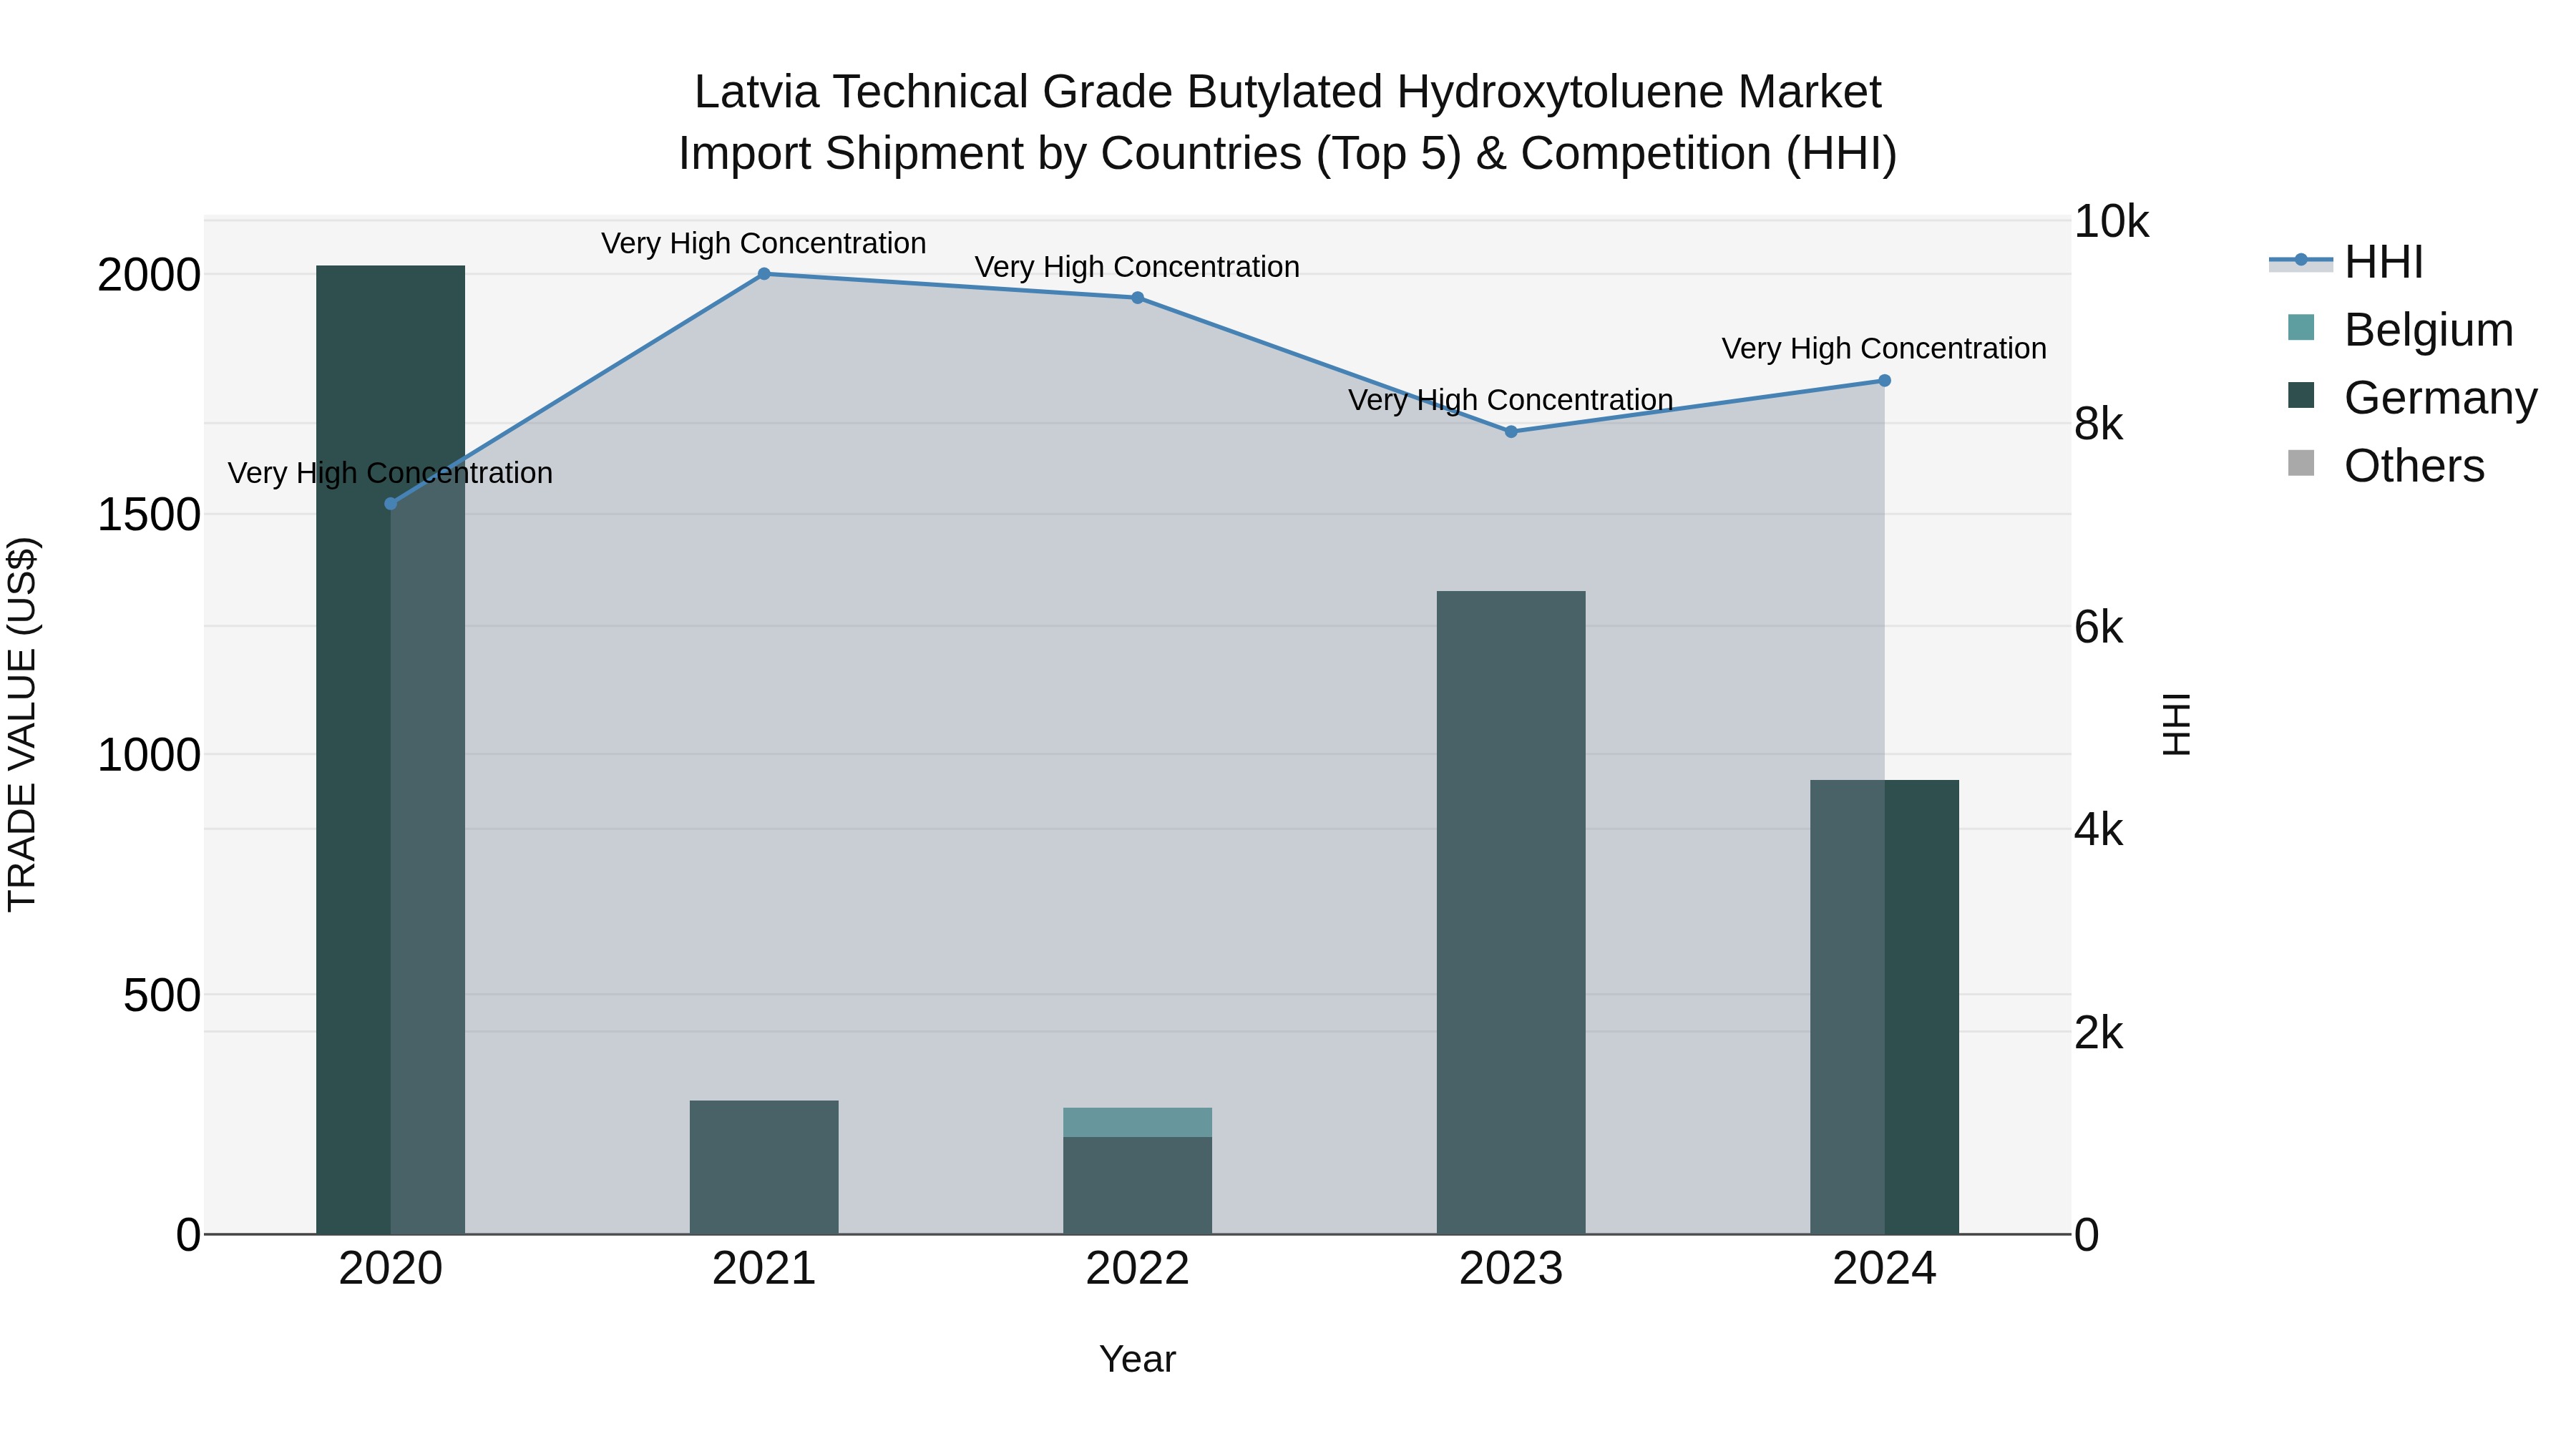Click the chart title about Latvia BHT market
Image resolution: width=2576 pixels, height=1449 pixels.
point(1288,92)
